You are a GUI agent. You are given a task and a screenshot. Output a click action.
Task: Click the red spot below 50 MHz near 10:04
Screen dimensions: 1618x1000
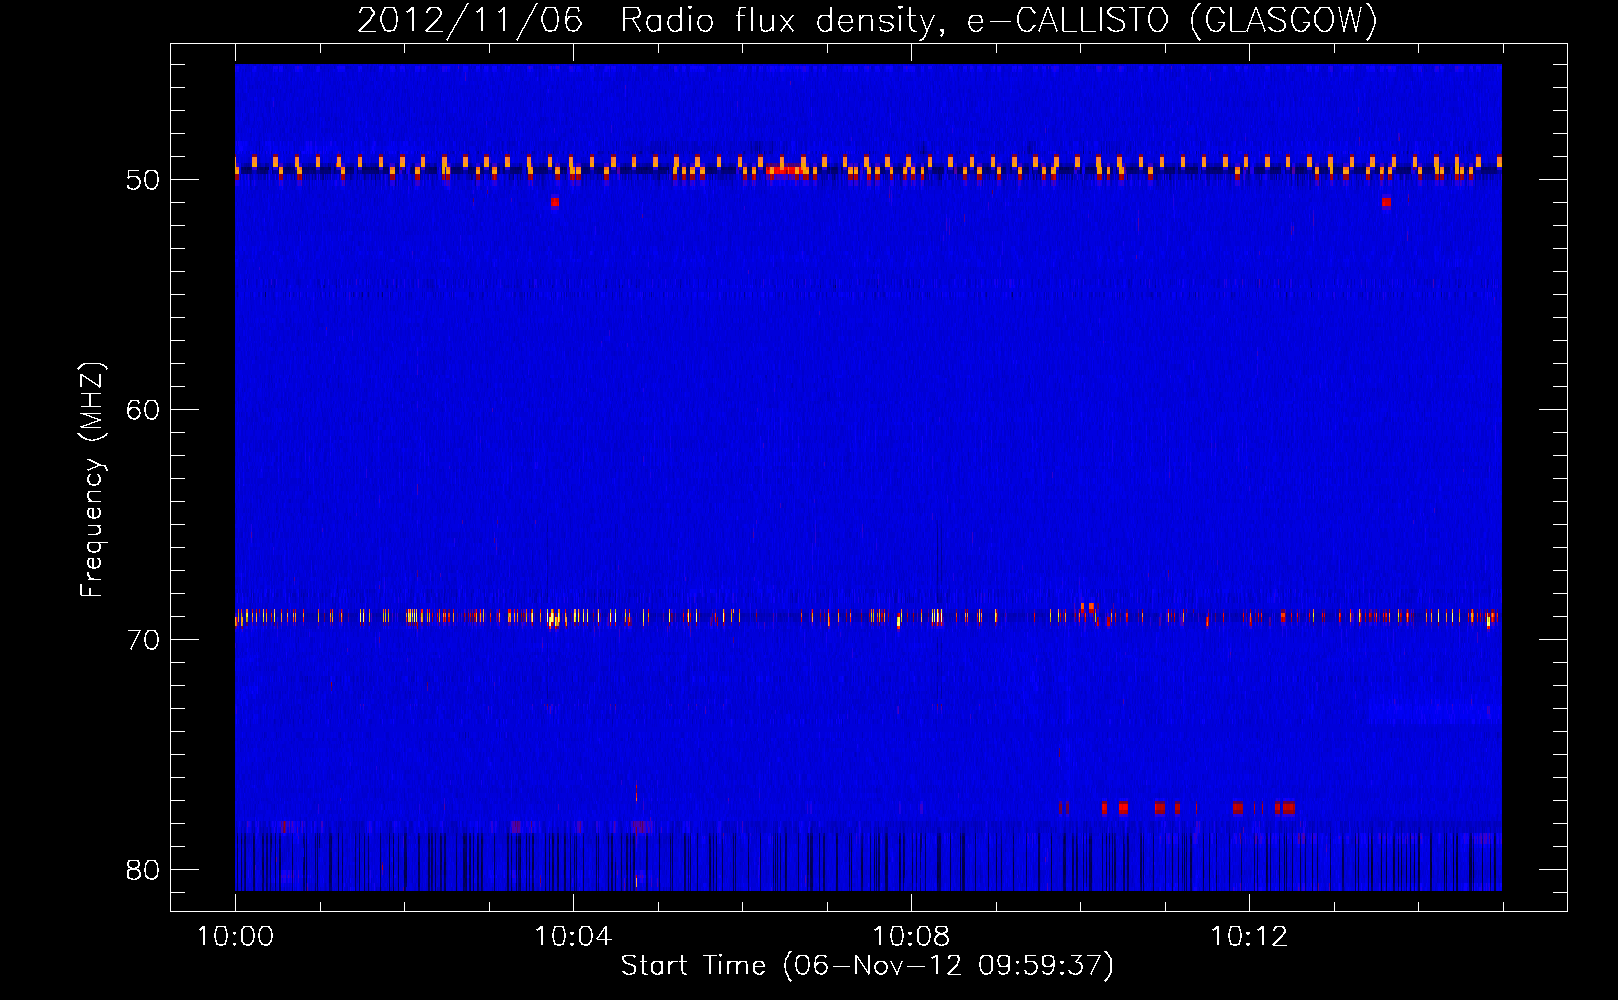[x=555, y=202]
